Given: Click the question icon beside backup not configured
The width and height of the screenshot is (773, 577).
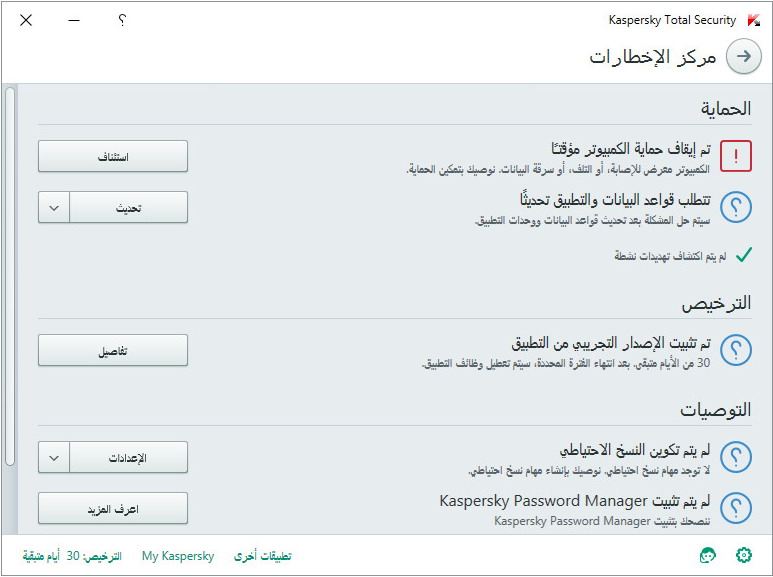Looking at the screenshot, I should [x=736, y=457].
